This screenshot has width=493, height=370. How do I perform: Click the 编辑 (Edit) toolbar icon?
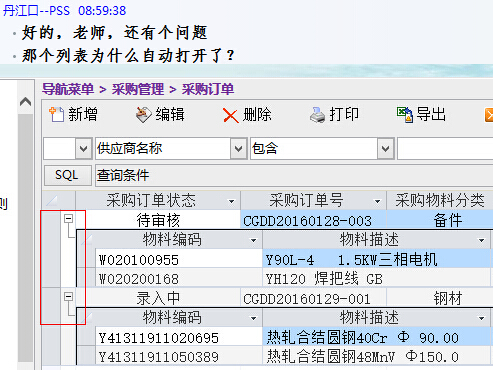(144, 115)
